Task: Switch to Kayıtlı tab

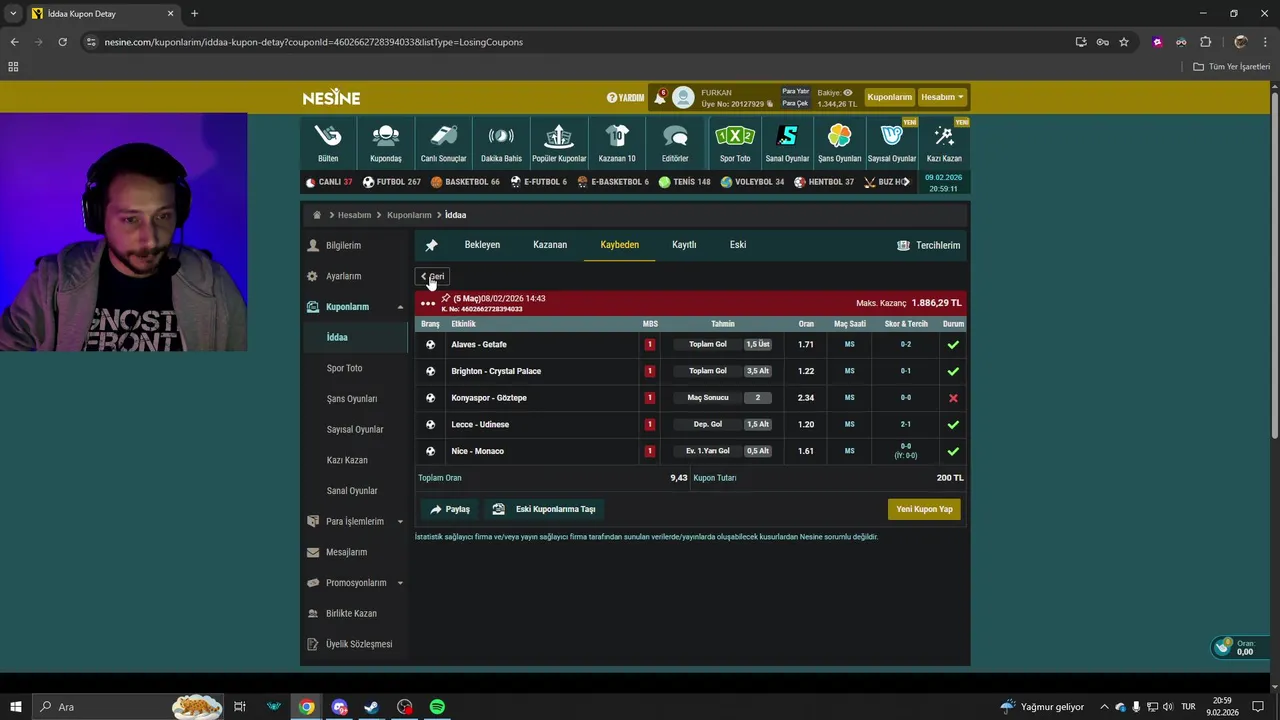Action: [684, 245]
